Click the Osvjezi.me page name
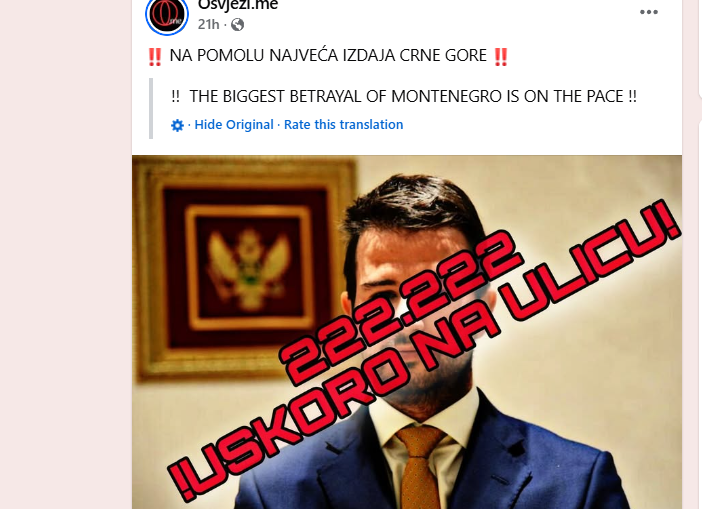This screenshot has height=509, width=702. point(238,5)
